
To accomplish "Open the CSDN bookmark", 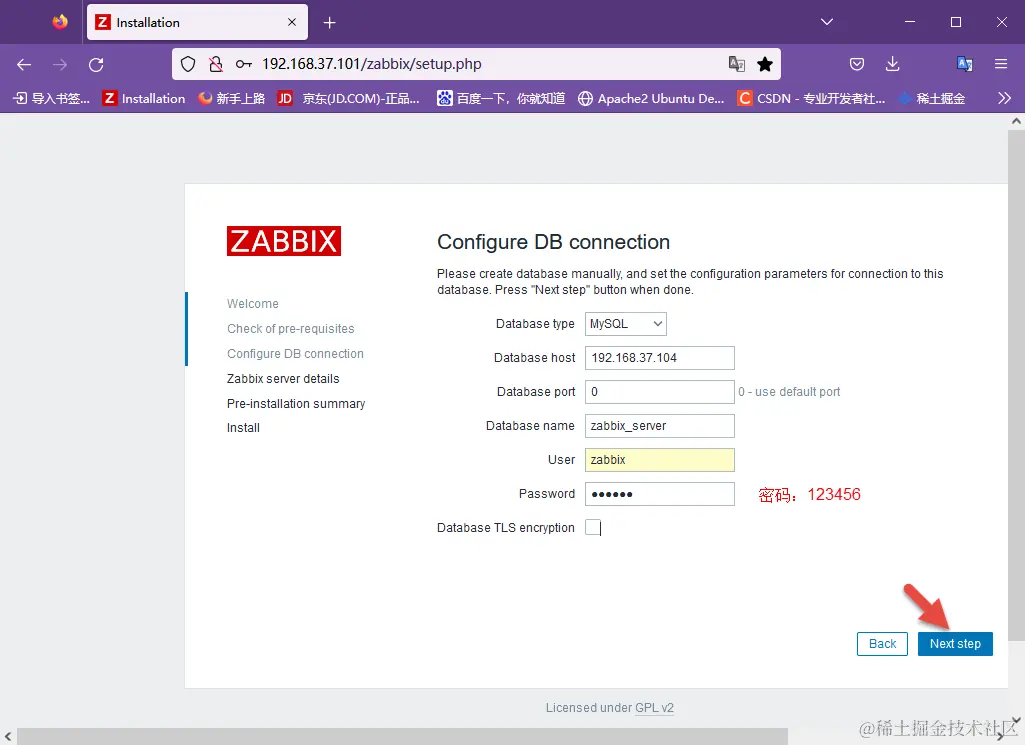I will (x=811, y=99).
